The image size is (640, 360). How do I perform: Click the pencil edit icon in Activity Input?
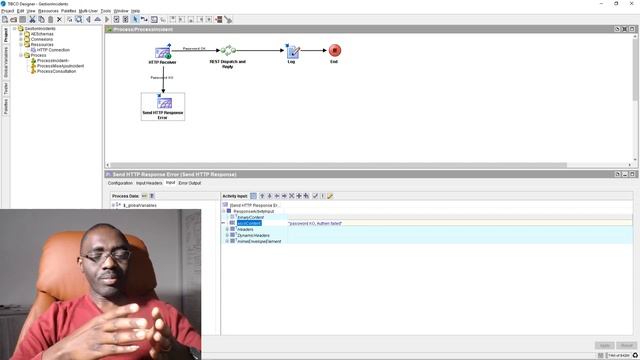330,196
